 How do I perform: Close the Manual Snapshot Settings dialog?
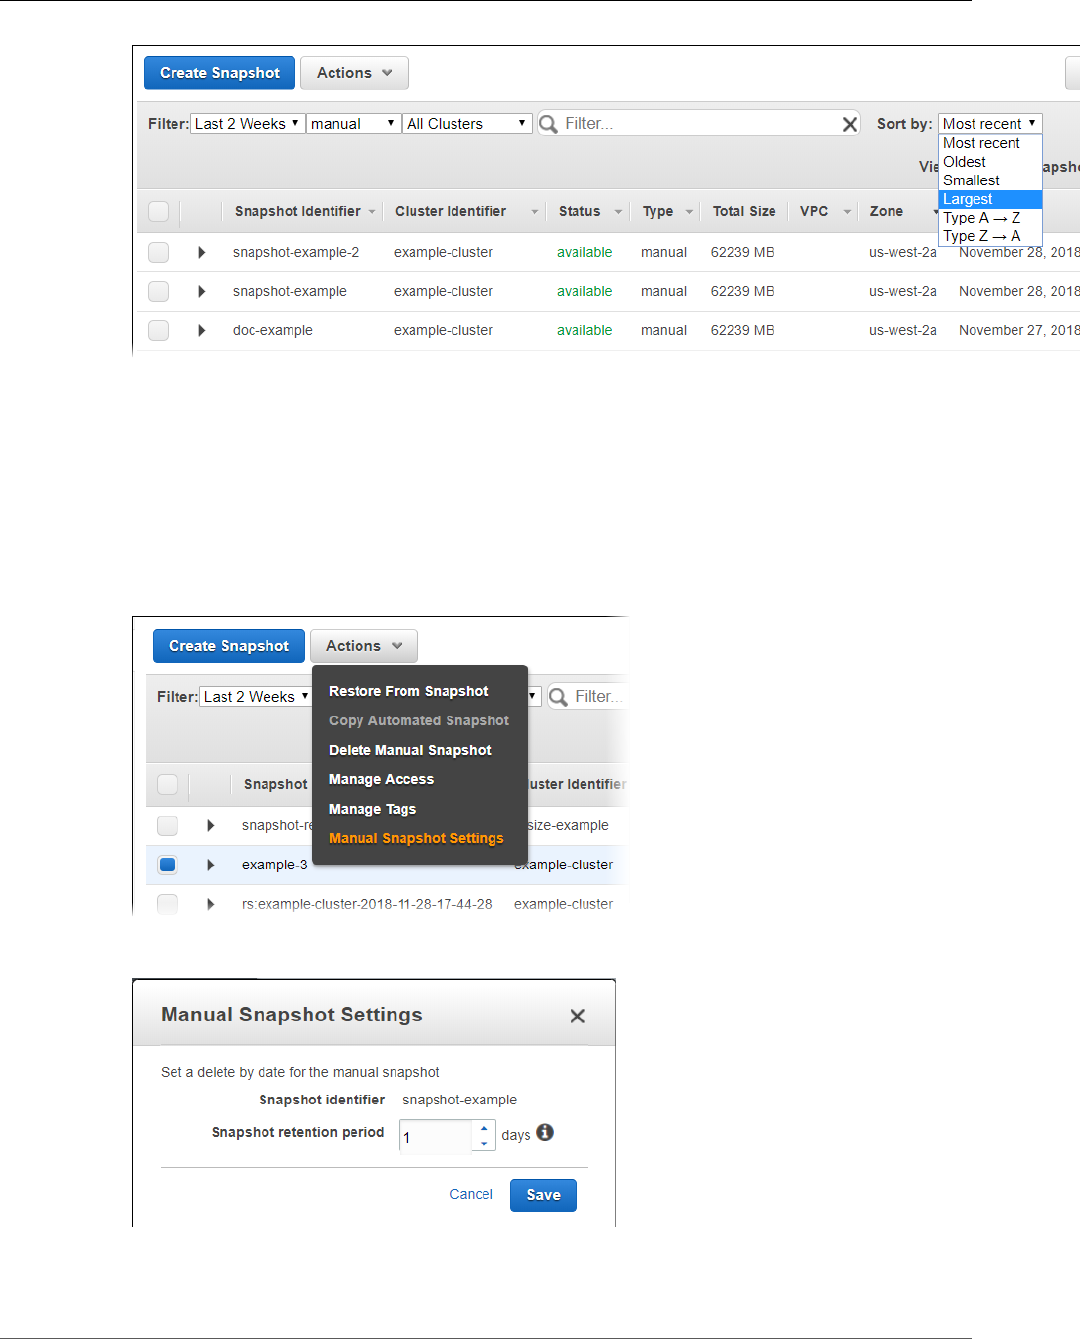click(x=577, y=1016)
